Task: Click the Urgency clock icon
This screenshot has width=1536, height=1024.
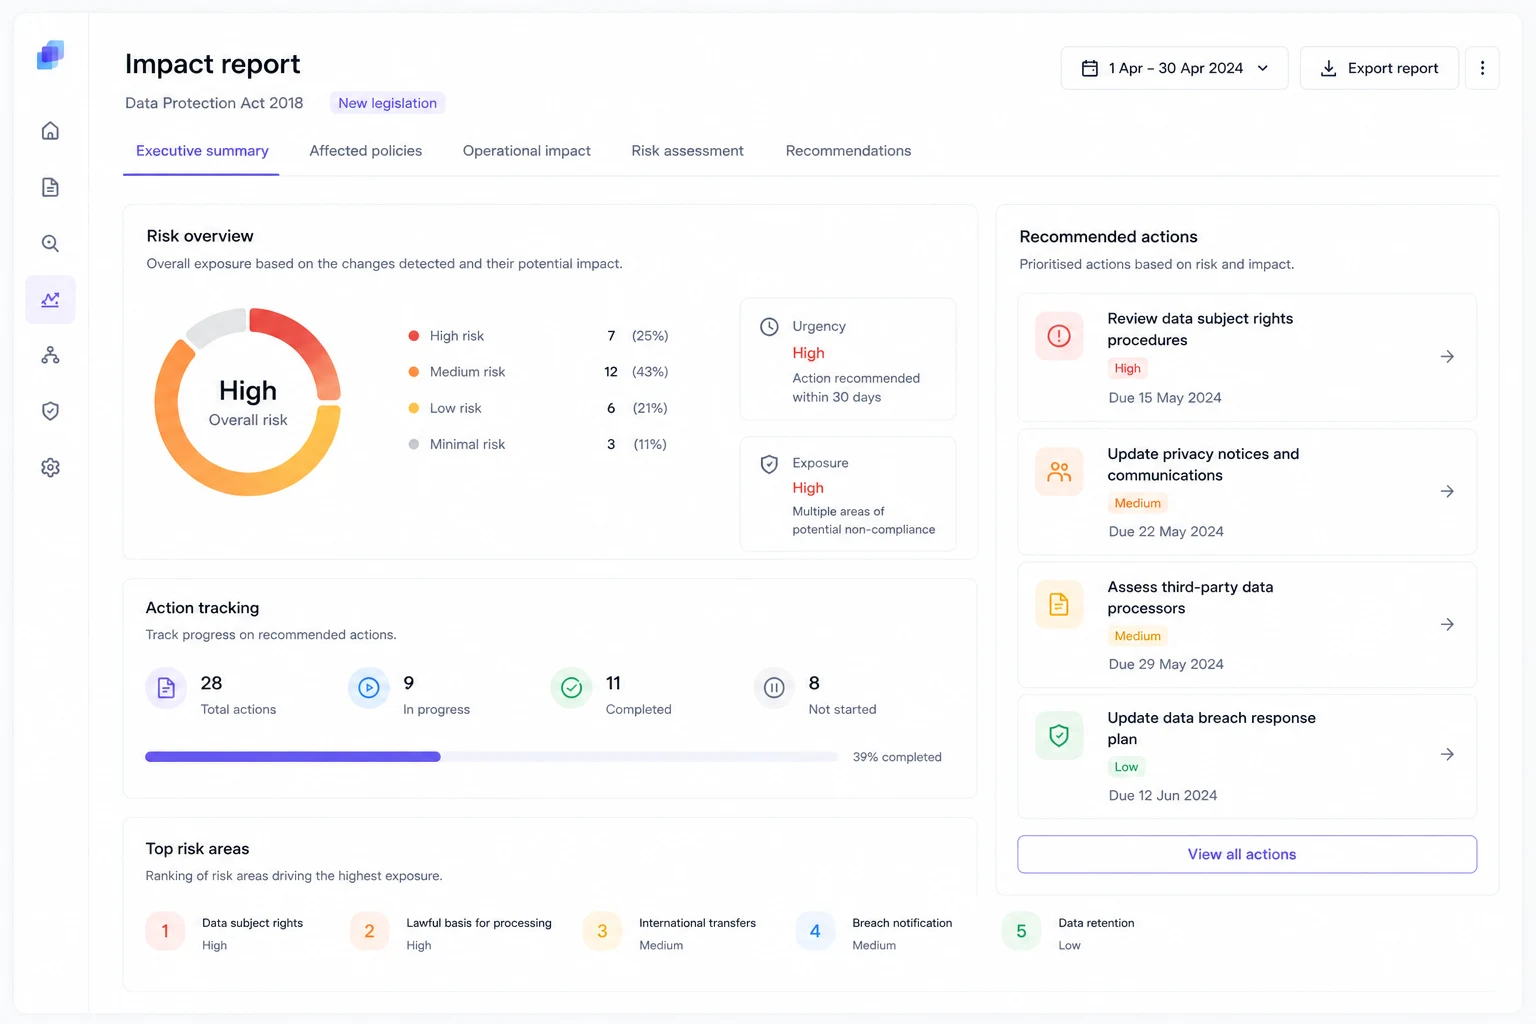Action: [x=769, y=327]
